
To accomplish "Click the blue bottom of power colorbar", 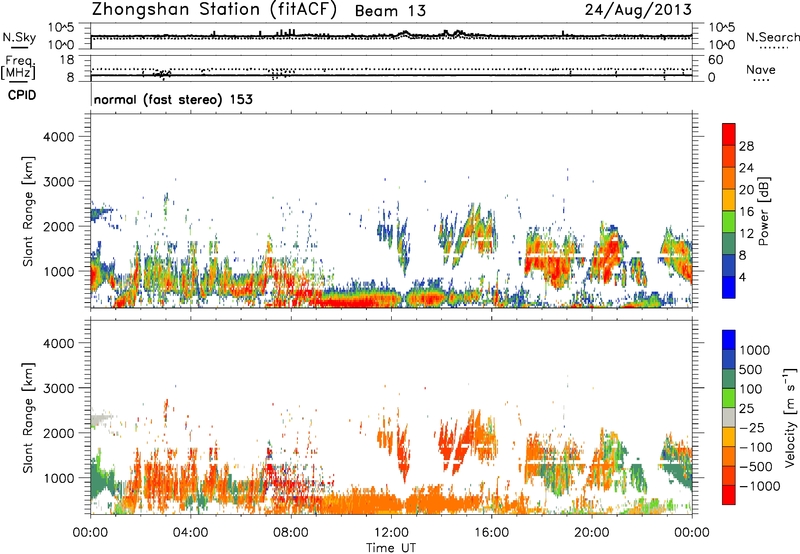I will click(x=729, y=290).
